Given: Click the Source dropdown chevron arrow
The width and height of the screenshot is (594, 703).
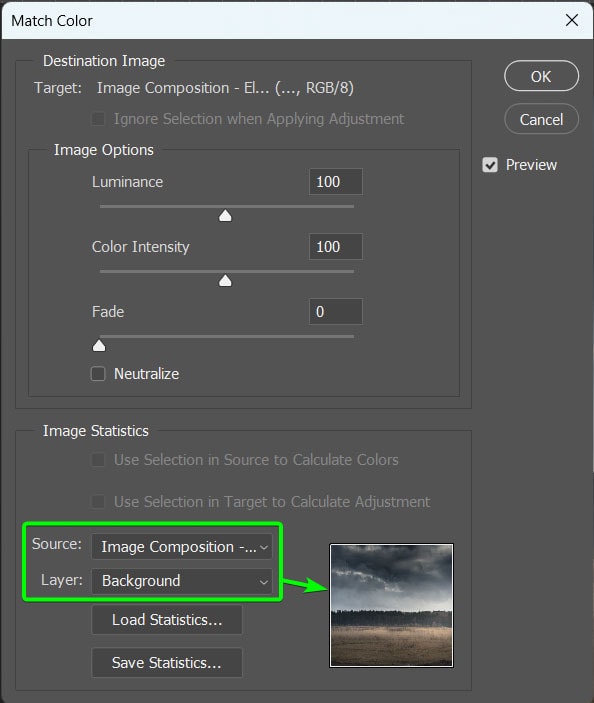Looking at the screenshot, I should (x=264, y=547).
